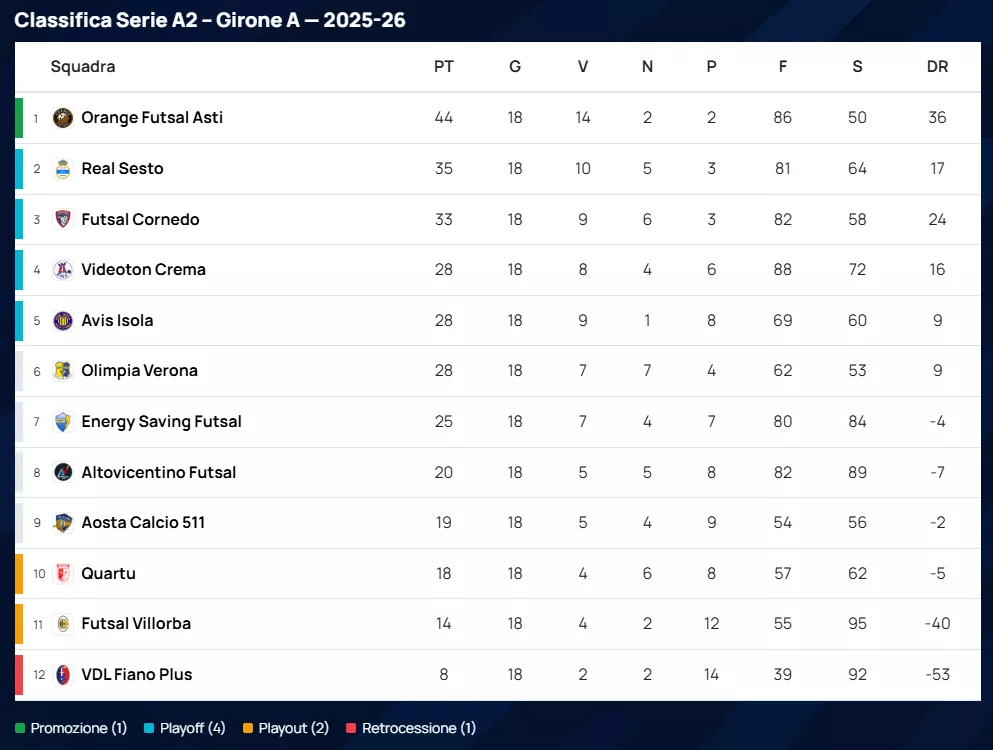Click the Videoton Crema team badge
Image resolution: width=993 pixels, height=750 pixels.
coord(63,270)
